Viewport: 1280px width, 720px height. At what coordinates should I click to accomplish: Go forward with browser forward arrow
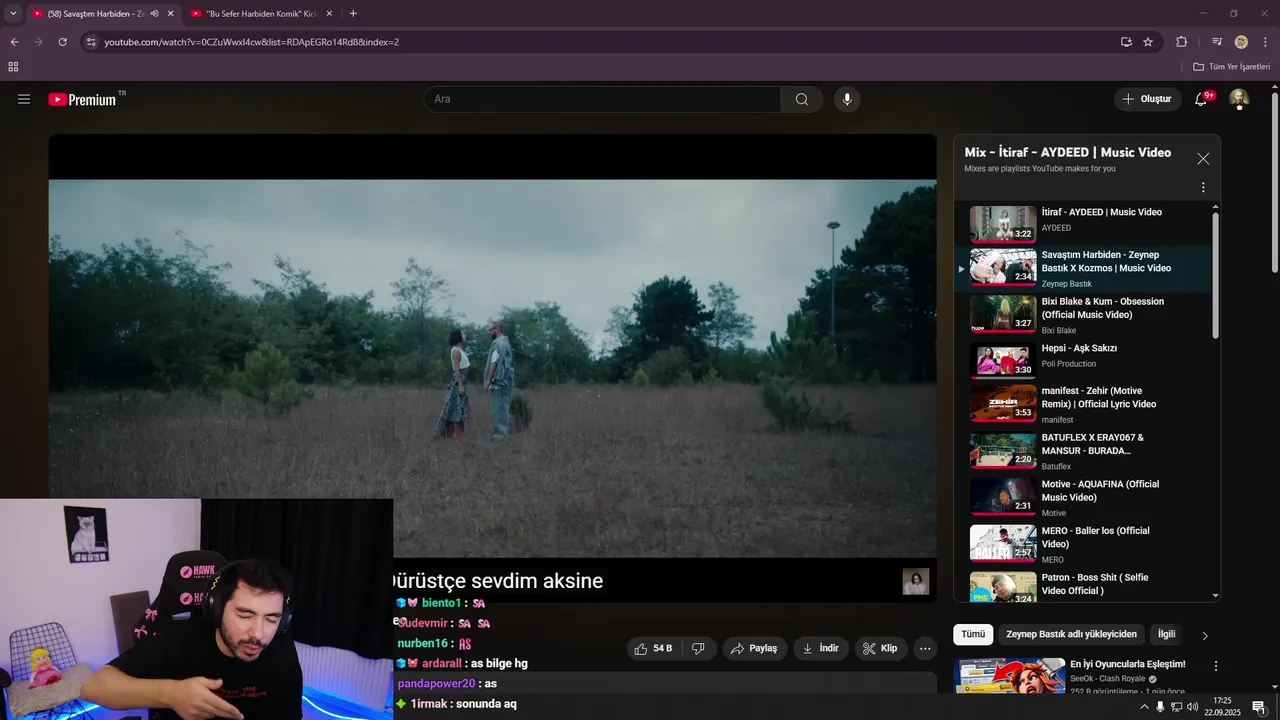click(x=38, y=42)
